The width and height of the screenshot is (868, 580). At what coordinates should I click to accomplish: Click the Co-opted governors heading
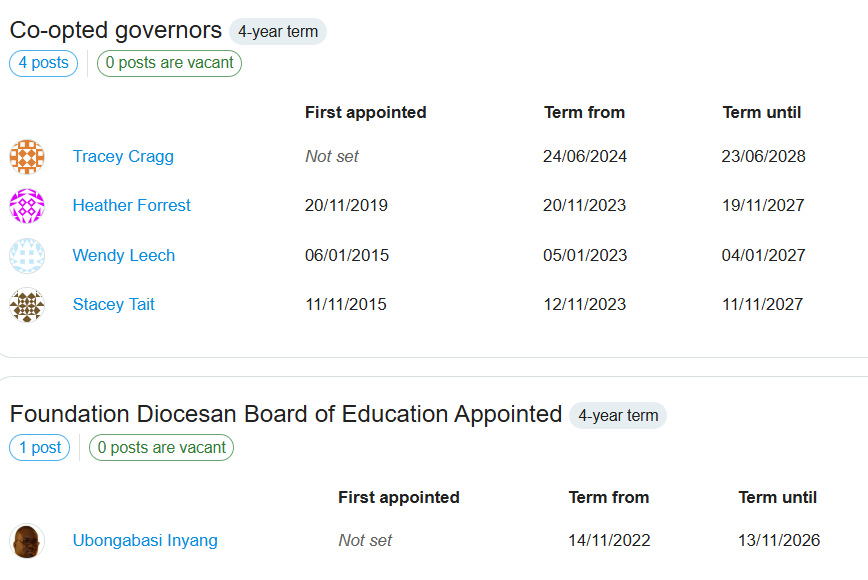[x=115, y=30]
